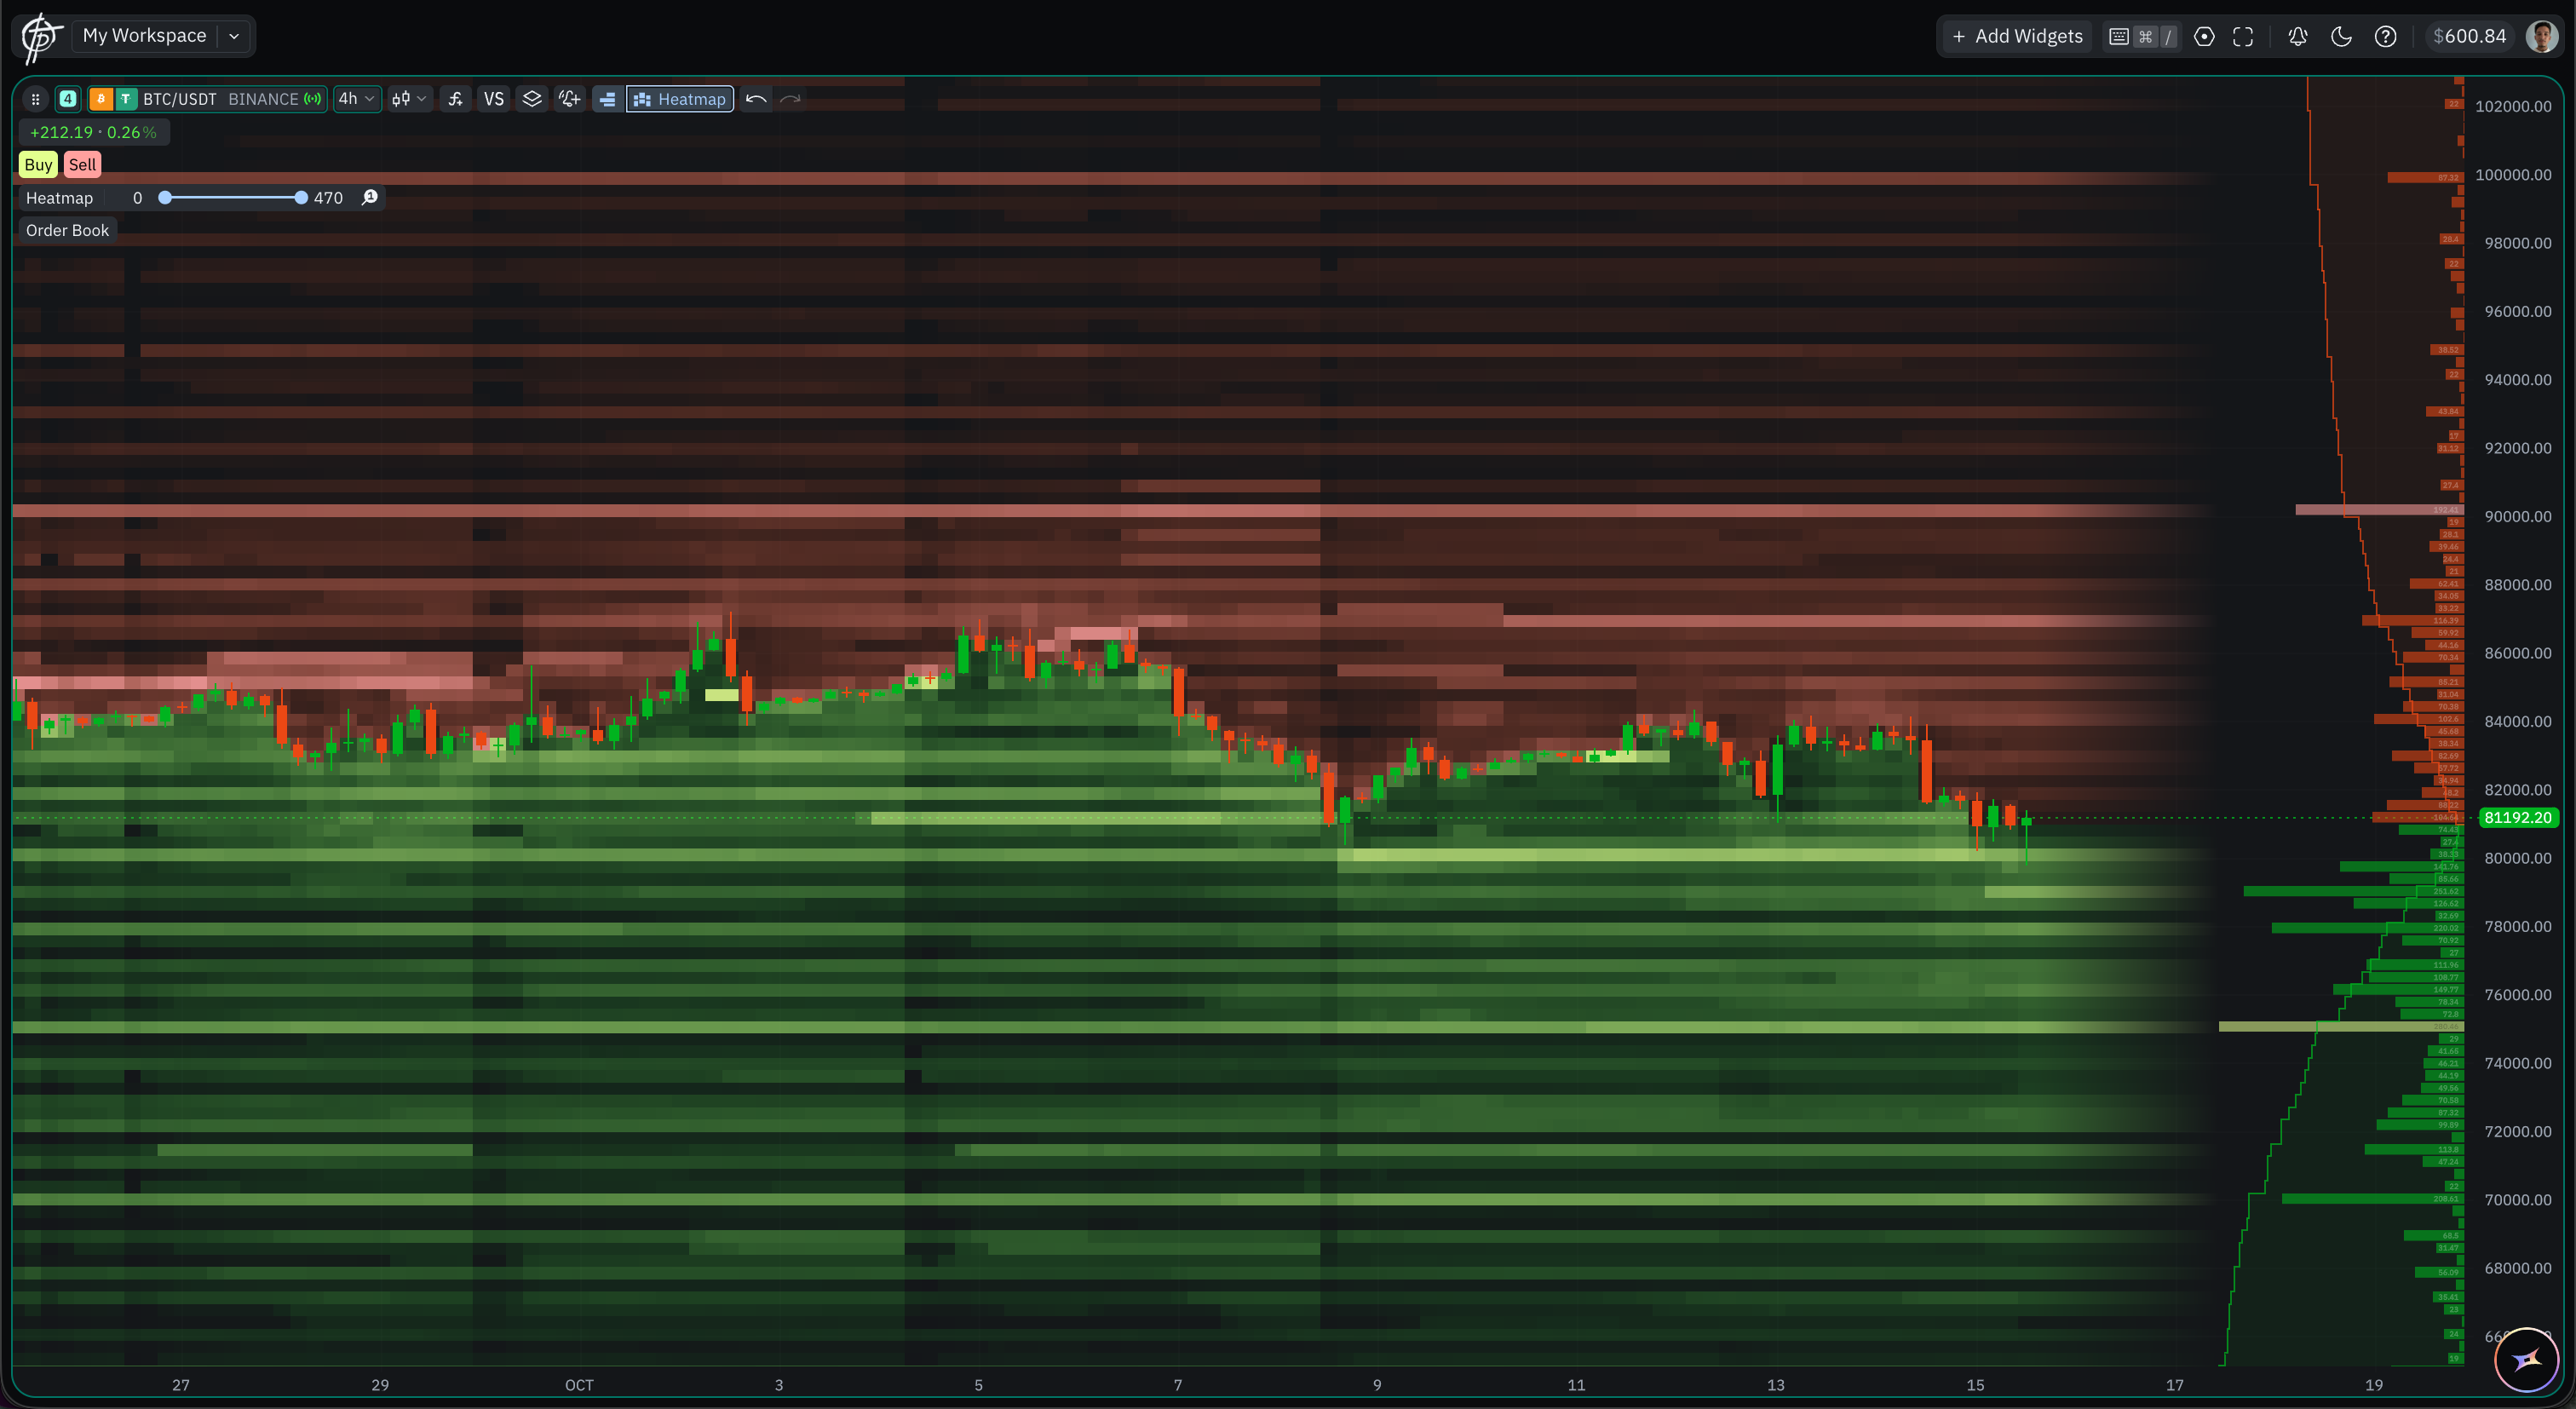Select the My Workspace label
Viewport: 2576px width, 1409px height.
point(144,36)
